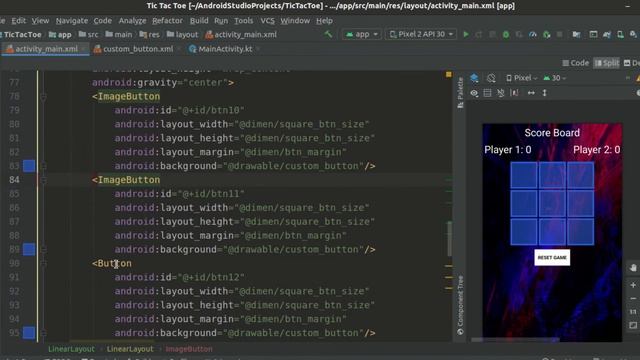Click the Apply Changes and Restart icon
The width and height of the screenshot is (640, 360).
[x=479, y=35]
